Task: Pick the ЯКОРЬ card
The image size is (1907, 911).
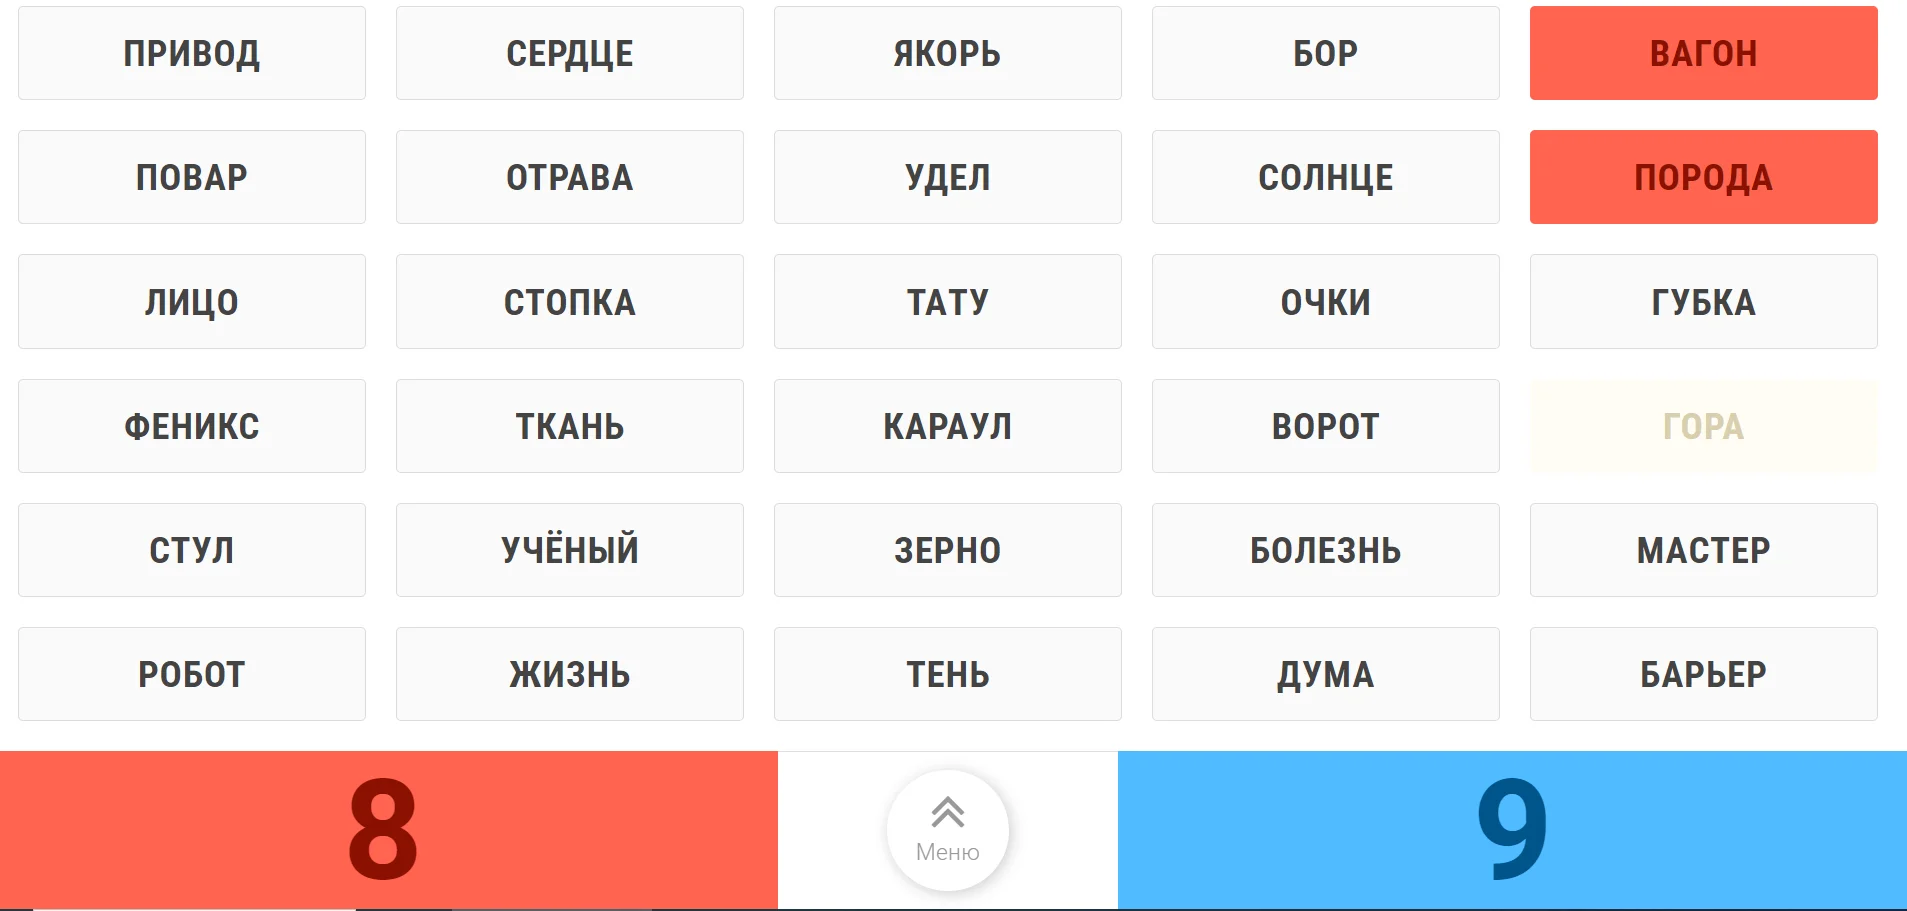Action: click(947, 53)
